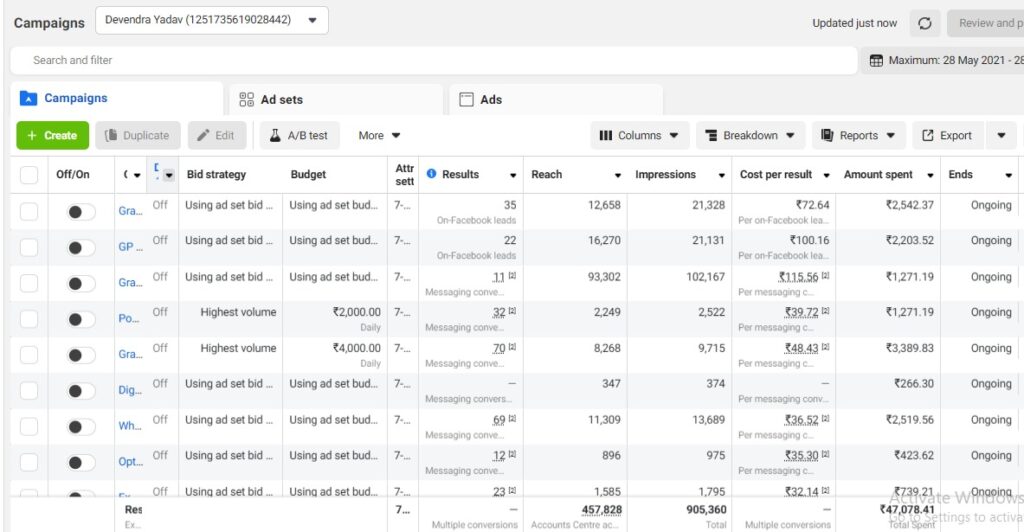Click the A/B test flask icon
The height and width of the screenshot is (532, 1024).
coord(274,136)
